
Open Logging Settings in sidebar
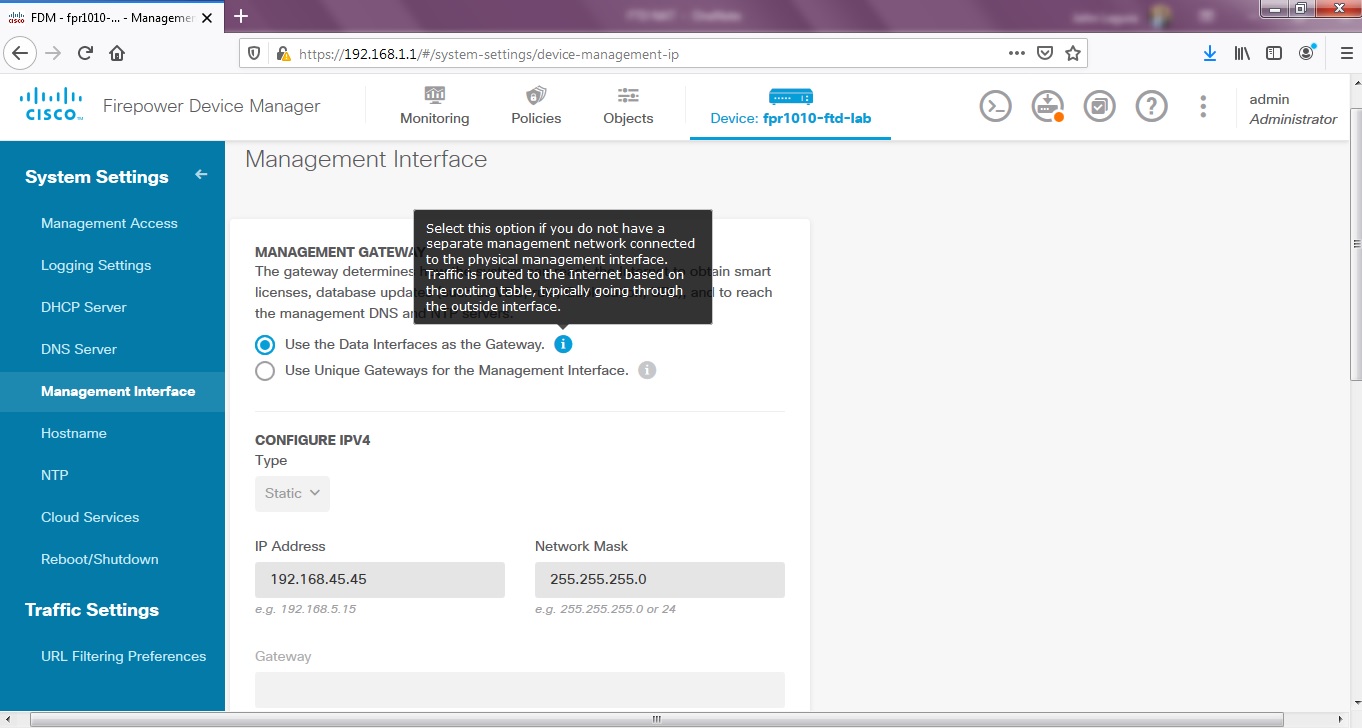pyautogui.click(x=96, y=265)
